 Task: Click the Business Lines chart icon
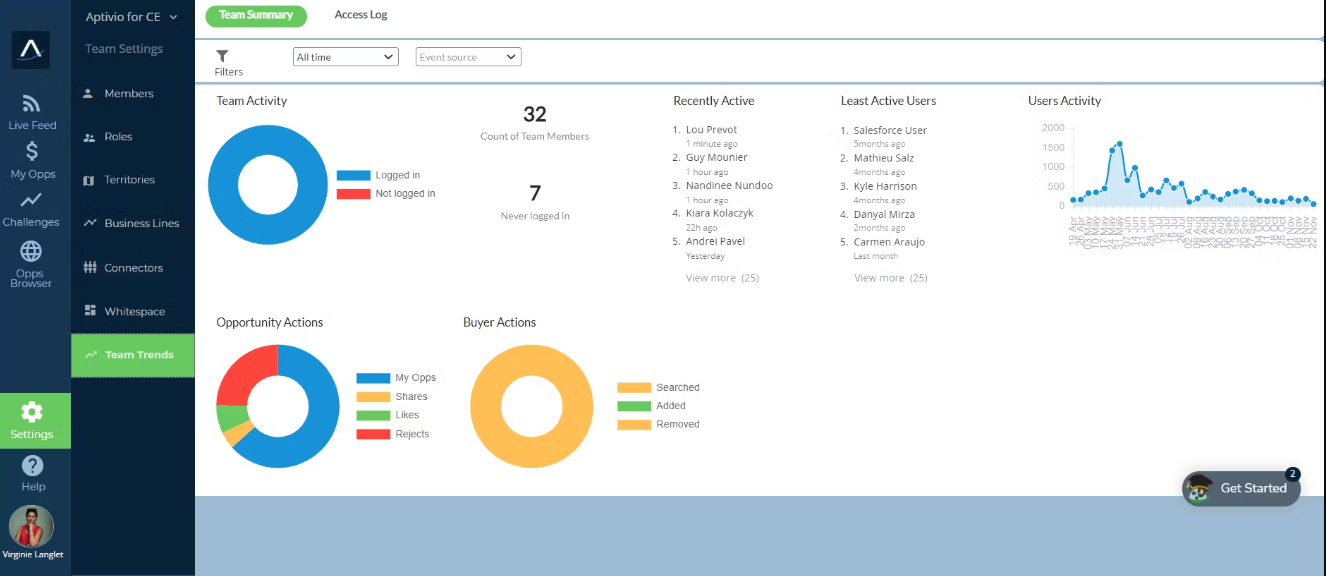[x=90, y=223]
